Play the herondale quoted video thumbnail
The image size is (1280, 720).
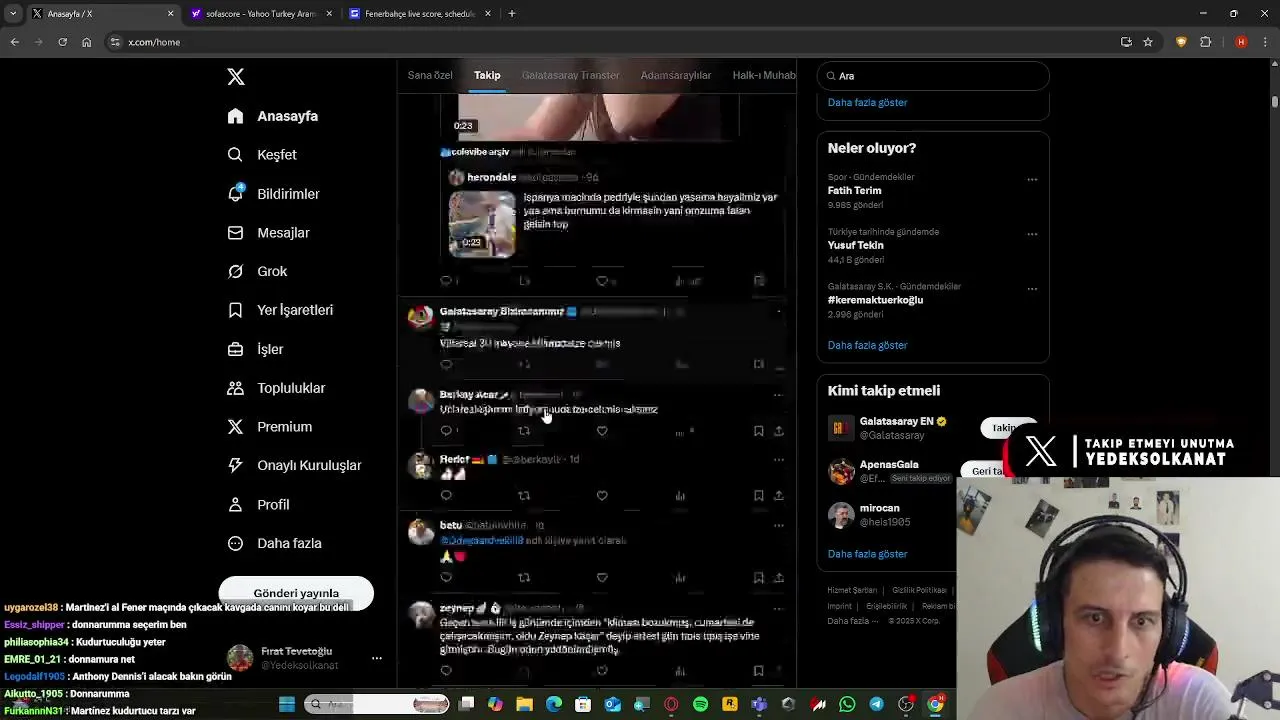[x=482, y=224]
